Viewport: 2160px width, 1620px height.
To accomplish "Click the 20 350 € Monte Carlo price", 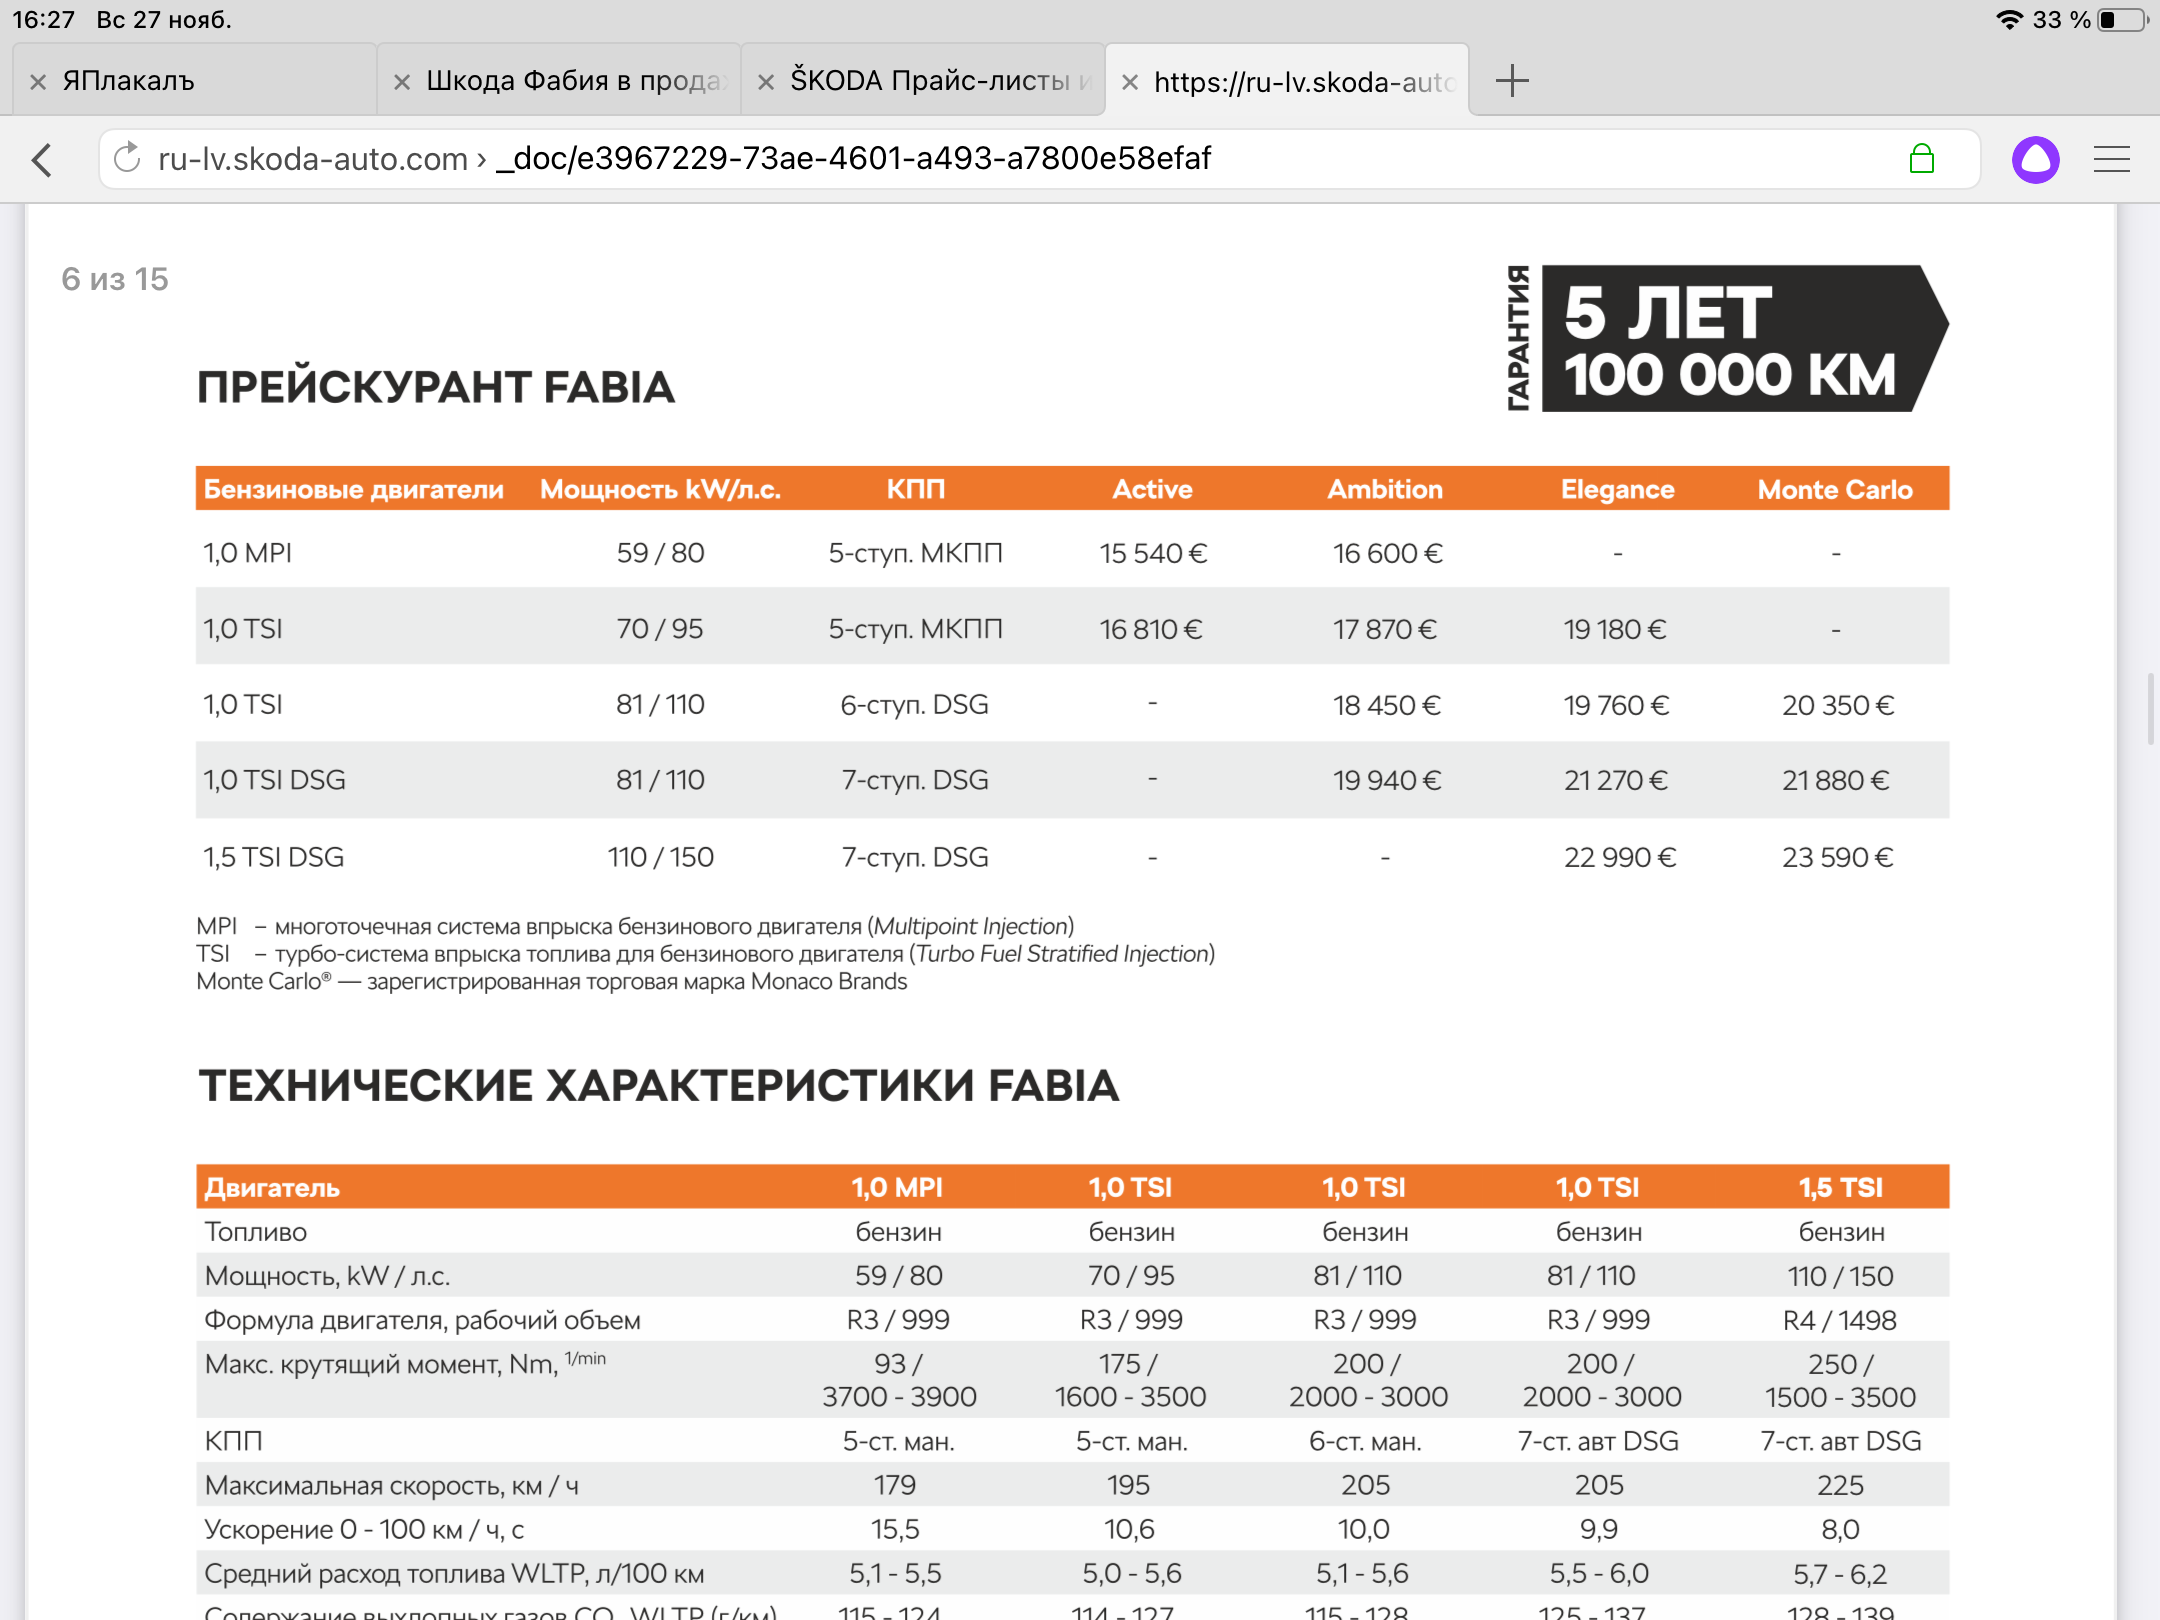I will (x=1838, y=705).
